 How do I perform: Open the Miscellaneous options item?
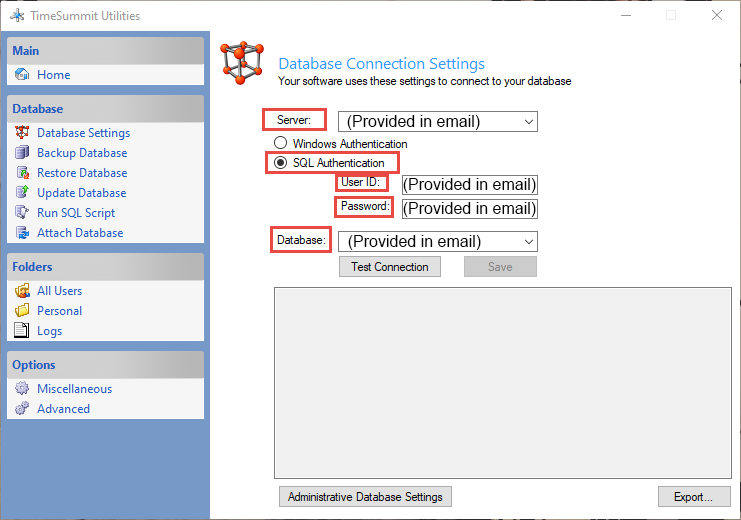[74, 389]
